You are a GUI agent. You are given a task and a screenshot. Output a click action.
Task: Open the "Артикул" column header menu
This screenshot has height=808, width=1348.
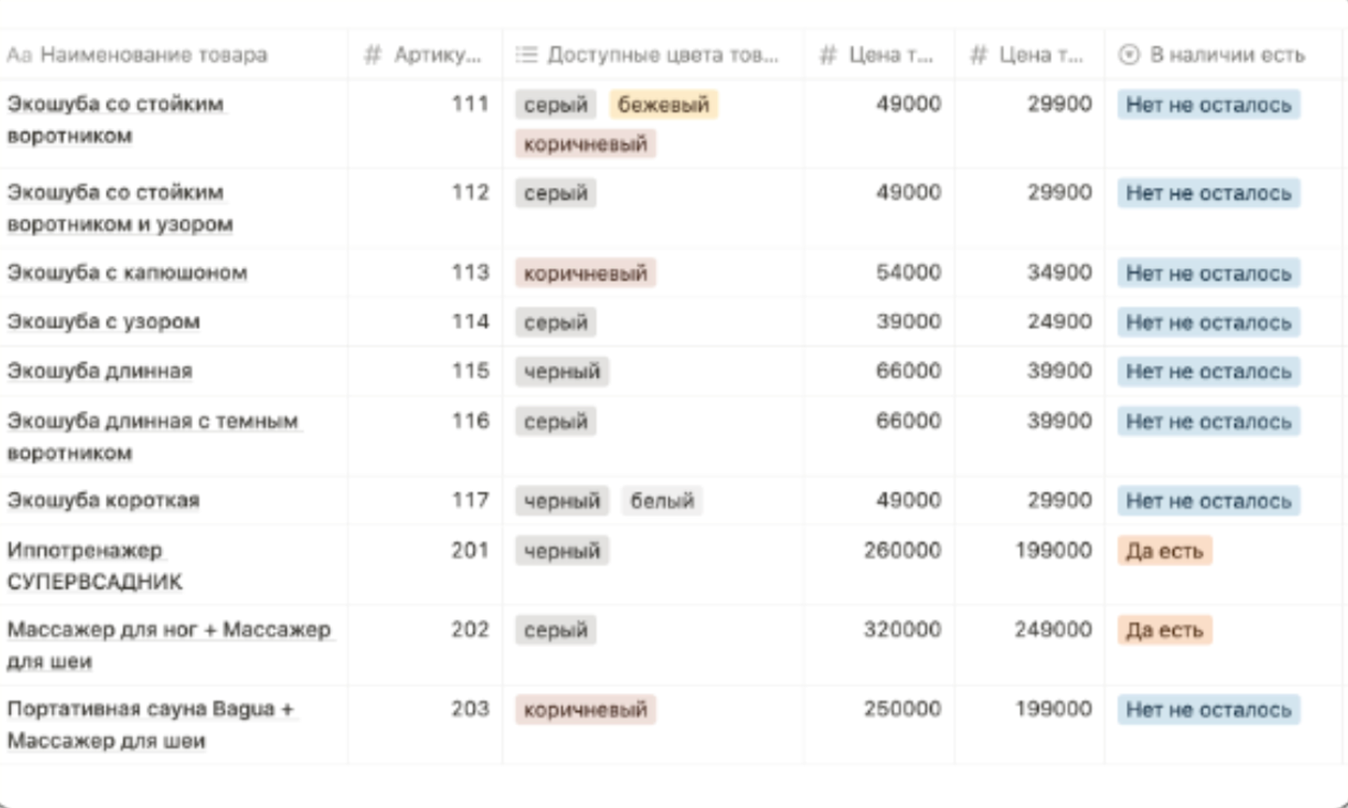point(437,55)
